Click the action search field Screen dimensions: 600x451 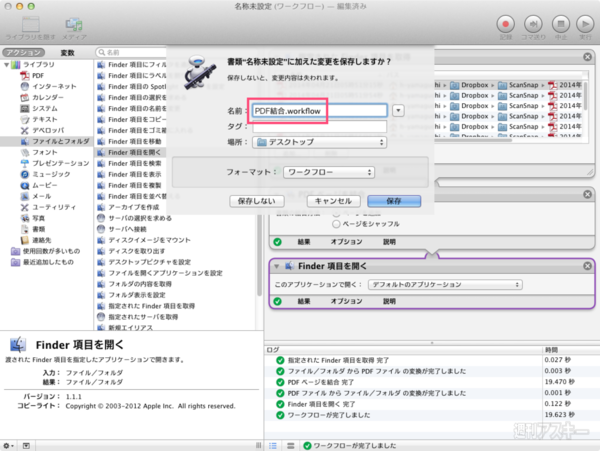(131, 52)
